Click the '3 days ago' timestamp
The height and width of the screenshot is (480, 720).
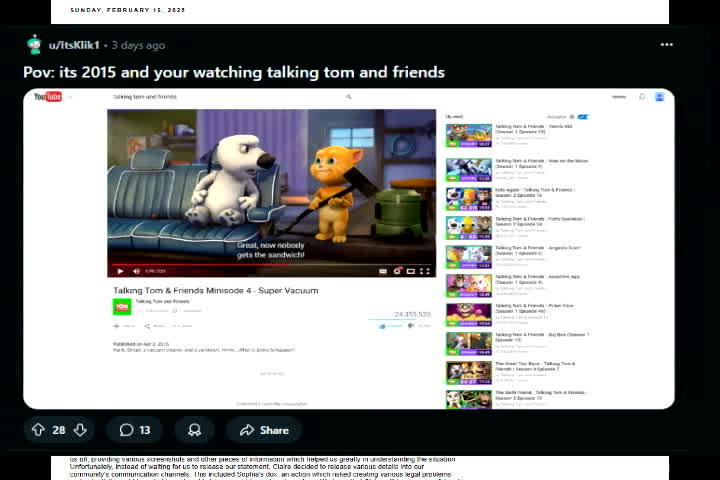(x=138, y=45)
